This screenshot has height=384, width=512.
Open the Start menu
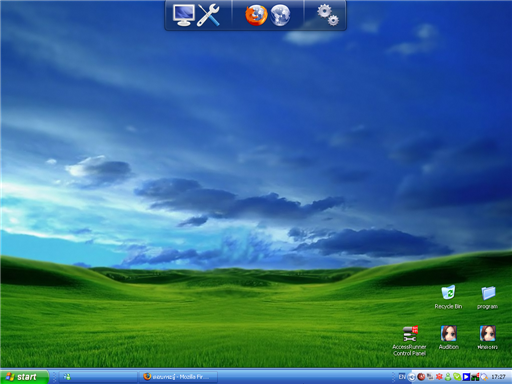[x=24, y=377]
